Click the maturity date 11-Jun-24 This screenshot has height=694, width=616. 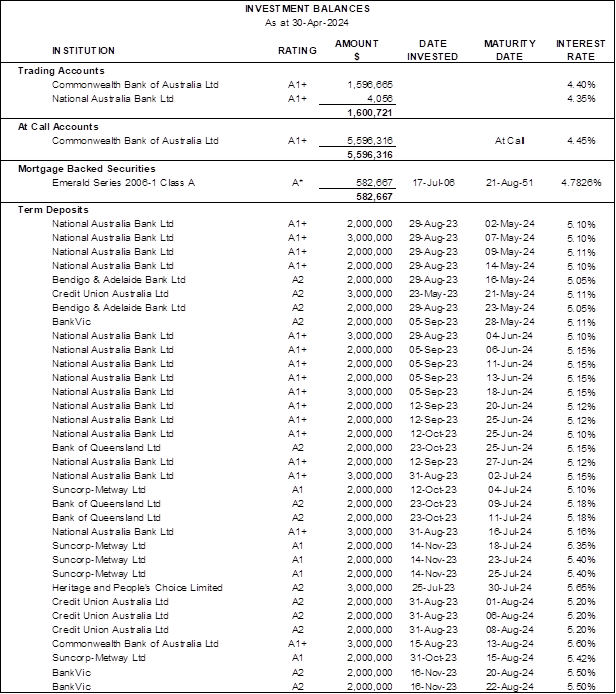tap(509, 364)
